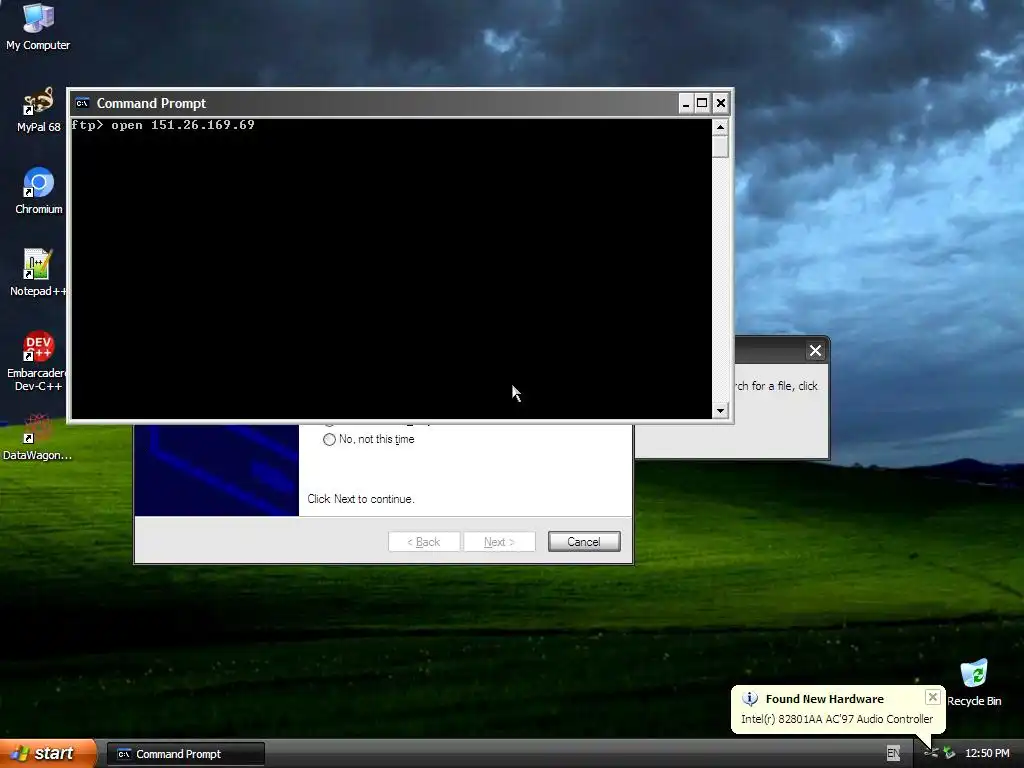Click the Command Prompt scrollbar down arrow

720,411
